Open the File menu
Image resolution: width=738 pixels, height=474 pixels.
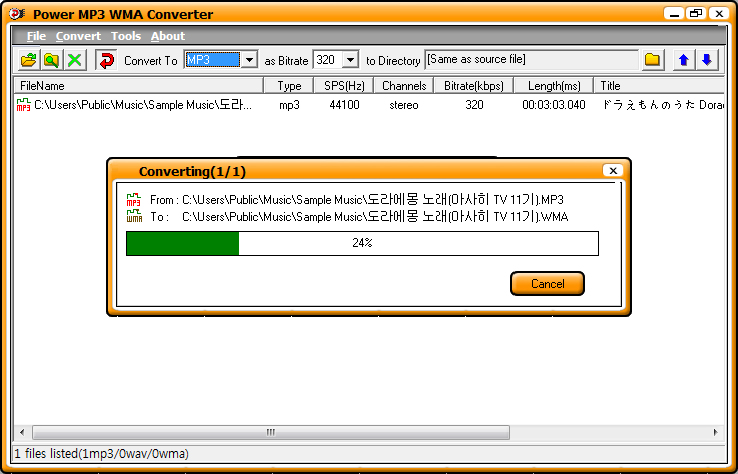36,36
